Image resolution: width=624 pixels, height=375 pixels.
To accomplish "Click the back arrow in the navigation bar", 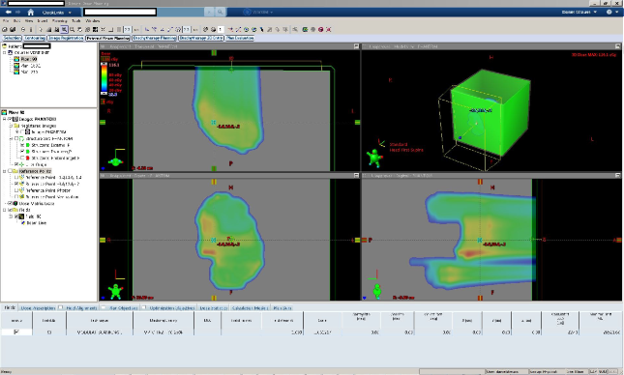I will [8, 12].
